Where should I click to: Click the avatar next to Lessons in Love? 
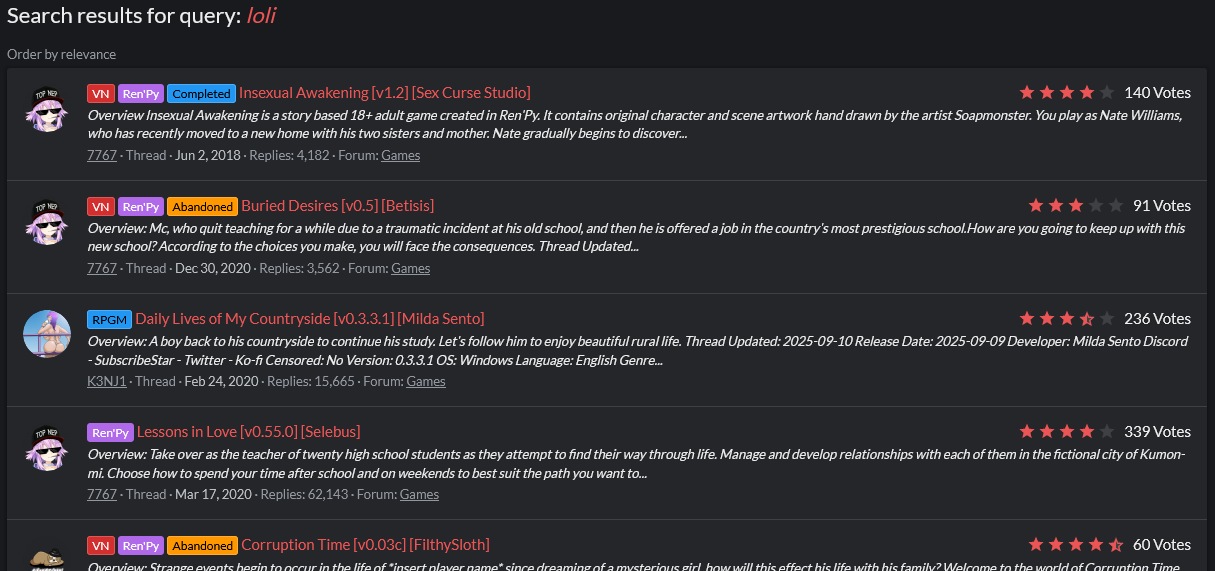pos(46,447)
